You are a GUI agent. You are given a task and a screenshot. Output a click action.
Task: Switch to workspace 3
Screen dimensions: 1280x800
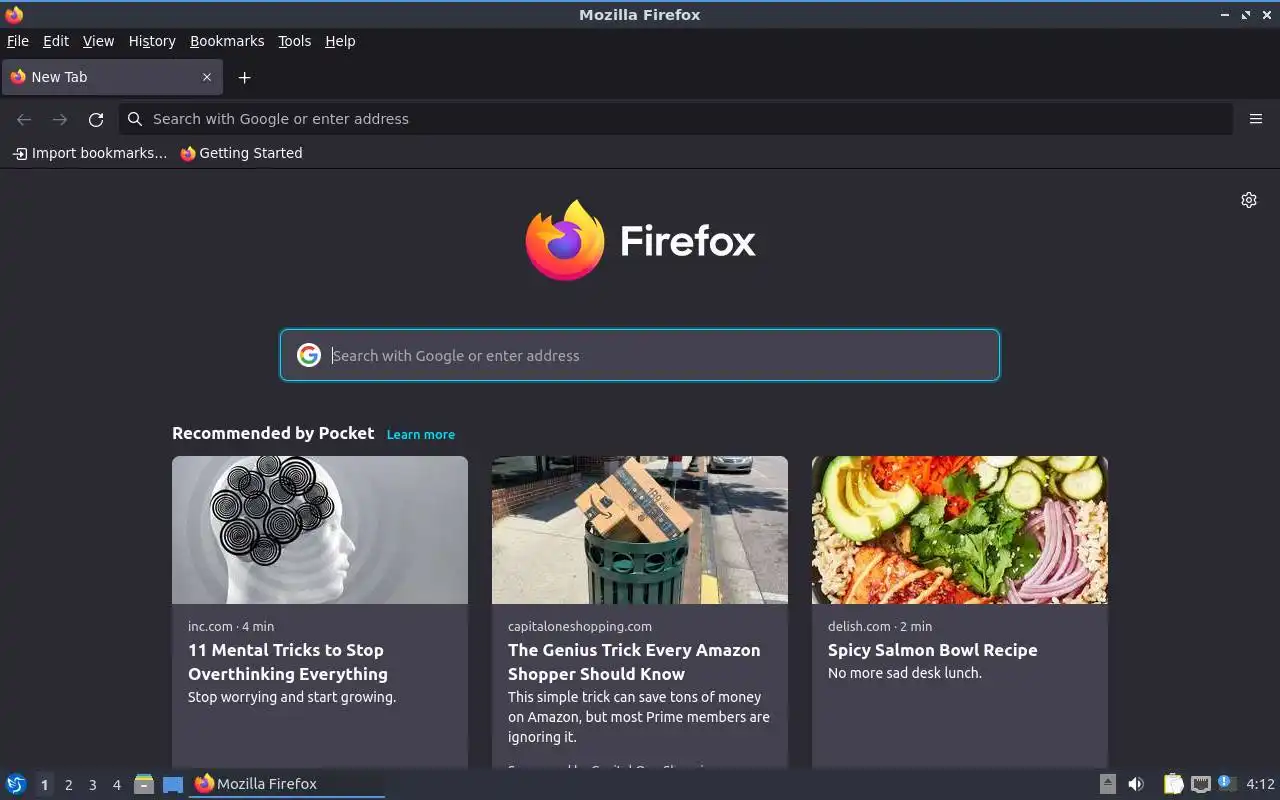click(92, 785)
